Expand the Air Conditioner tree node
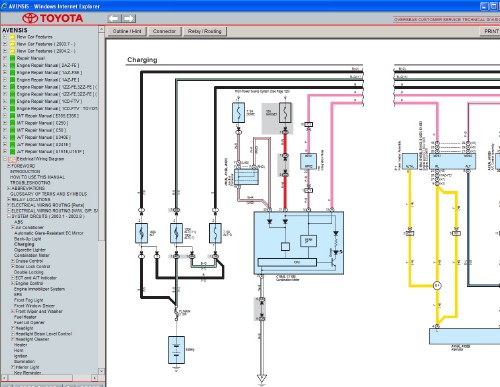 (13, 227)
